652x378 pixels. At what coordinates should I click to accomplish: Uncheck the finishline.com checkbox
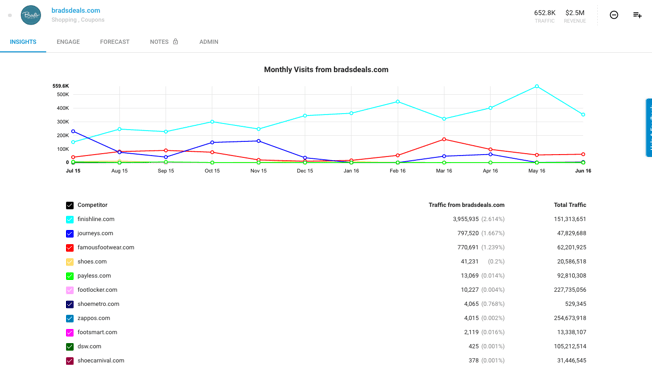click(x=70, y=220)
